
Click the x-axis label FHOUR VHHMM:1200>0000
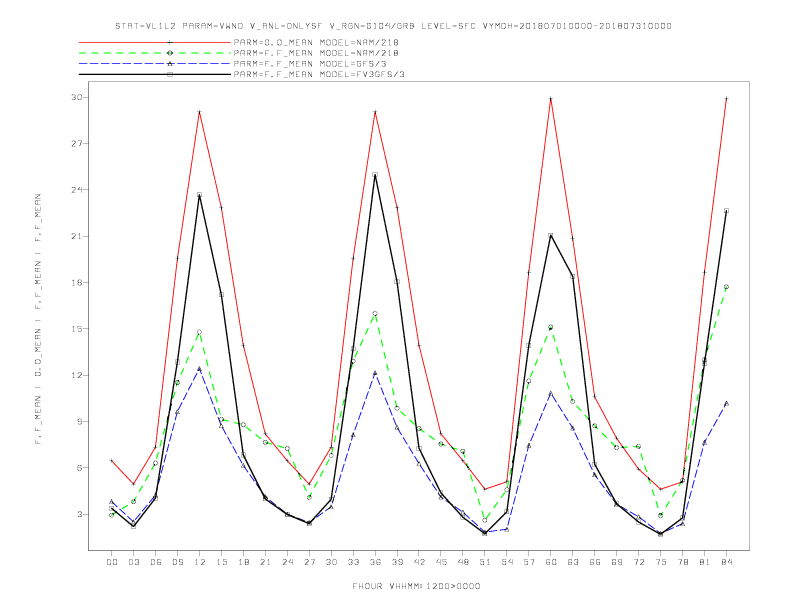[x=416, y=586]
